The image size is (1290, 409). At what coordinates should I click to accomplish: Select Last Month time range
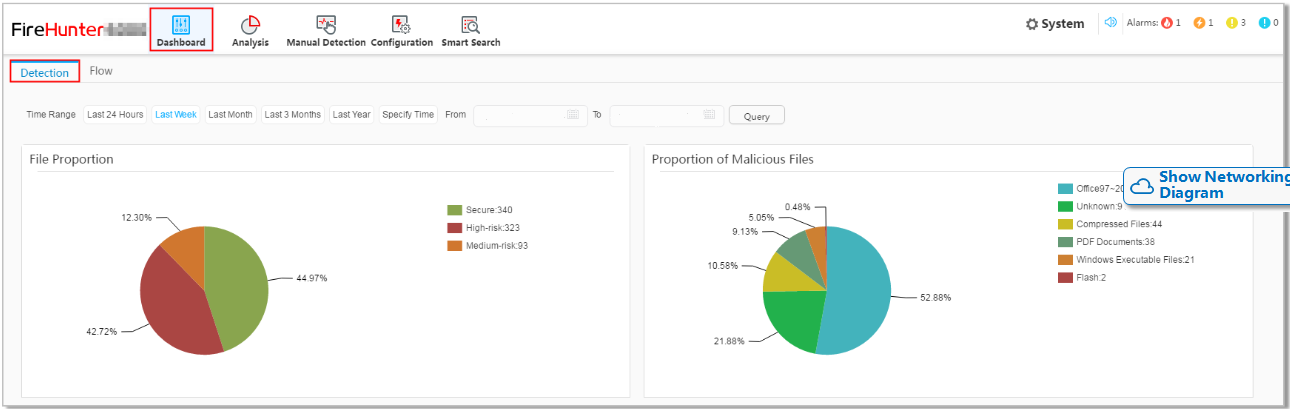click(x=231, y=115)
